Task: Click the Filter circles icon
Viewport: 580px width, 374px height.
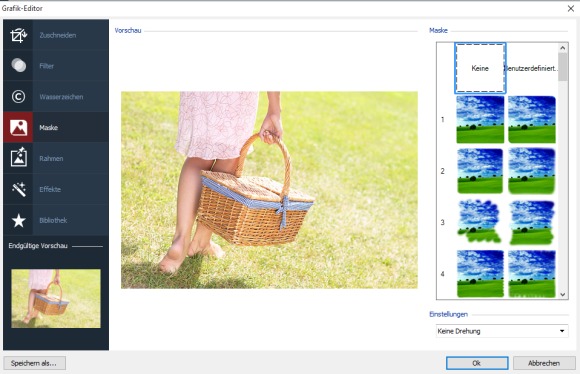Action: coord(18,66)
